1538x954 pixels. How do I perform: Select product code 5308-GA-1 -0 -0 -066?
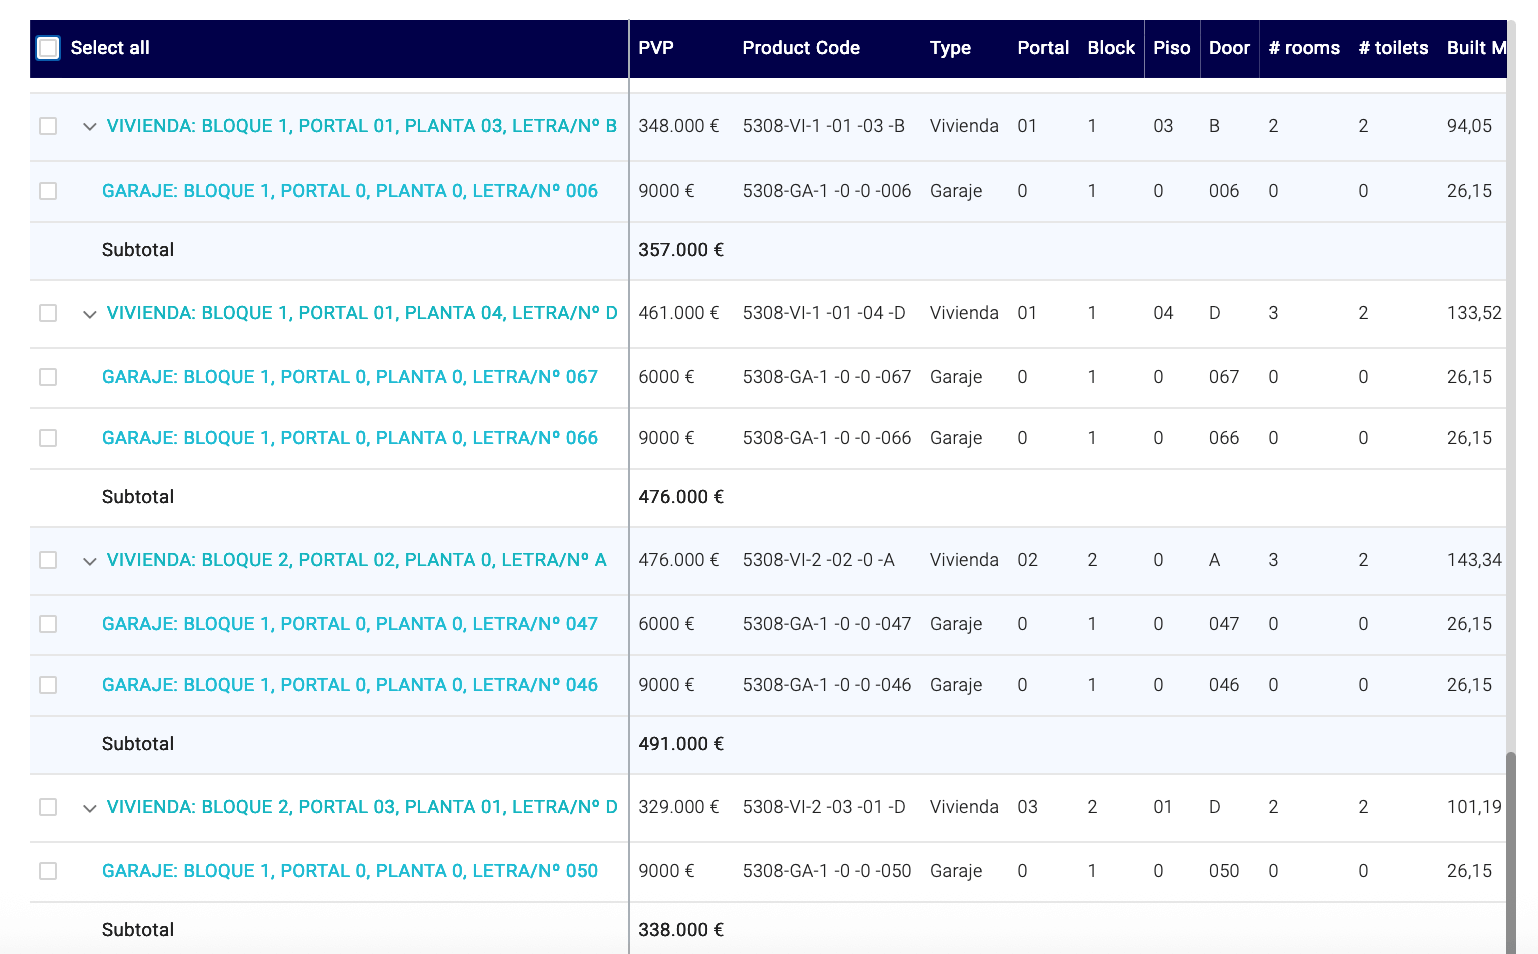[827, 438]
